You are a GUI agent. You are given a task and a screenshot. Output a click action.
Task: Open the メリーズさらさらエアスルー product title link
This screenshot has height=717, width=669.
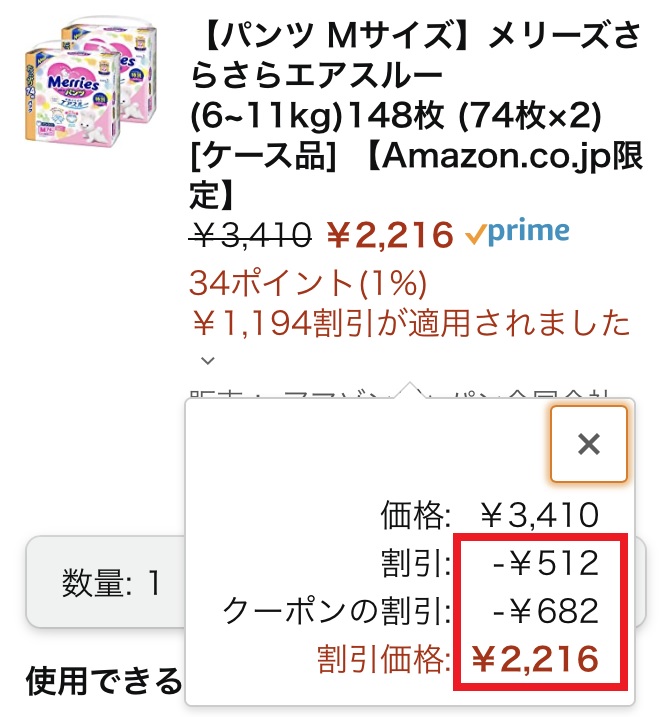pos(417,116)
